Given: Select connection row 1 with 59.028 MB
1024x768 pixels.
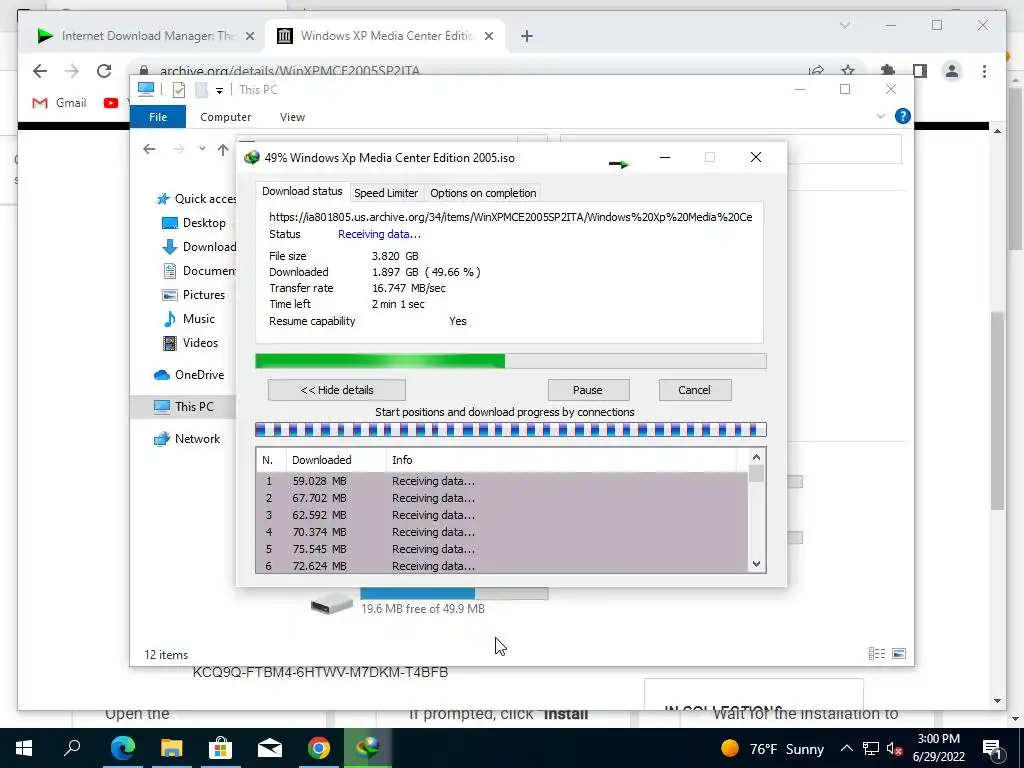Looking at the screenshot, I should coord(502,481).
